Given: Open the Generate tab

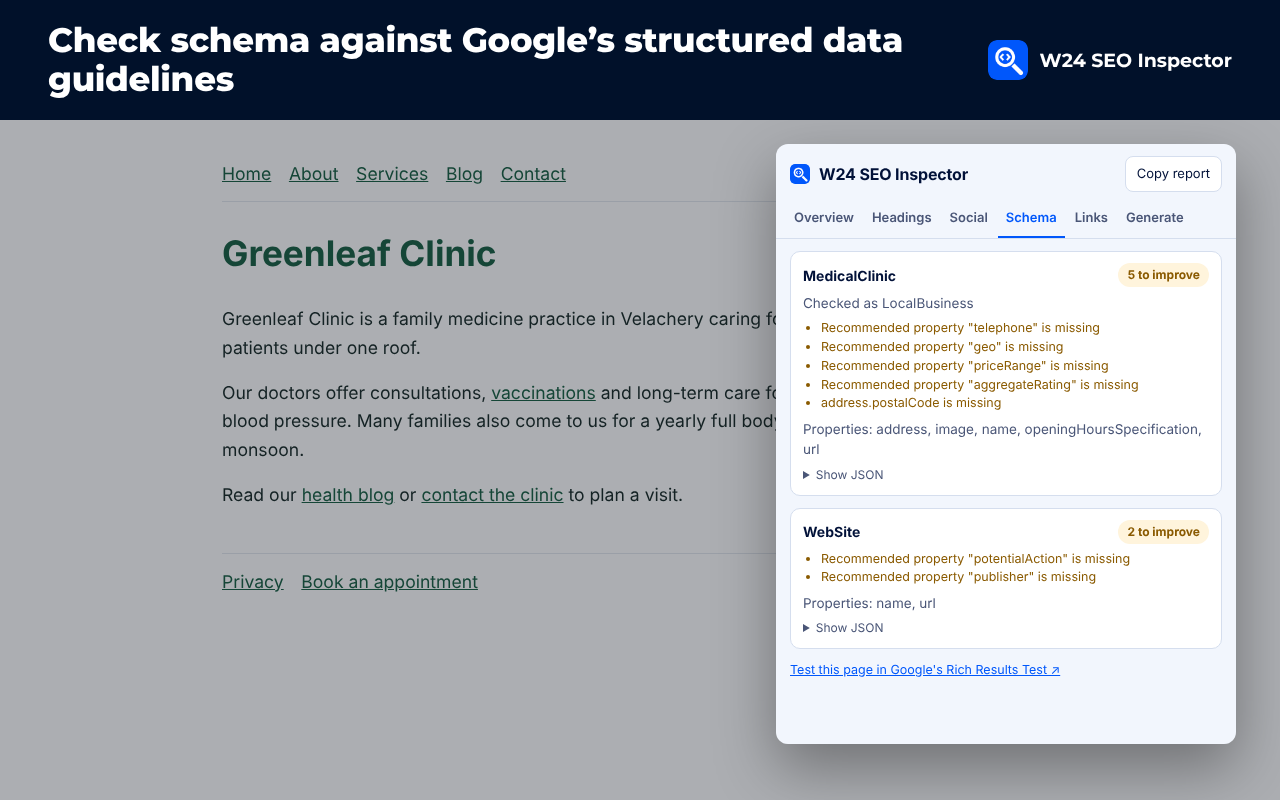Looking at the screenshot, I should click(1154, 217).
